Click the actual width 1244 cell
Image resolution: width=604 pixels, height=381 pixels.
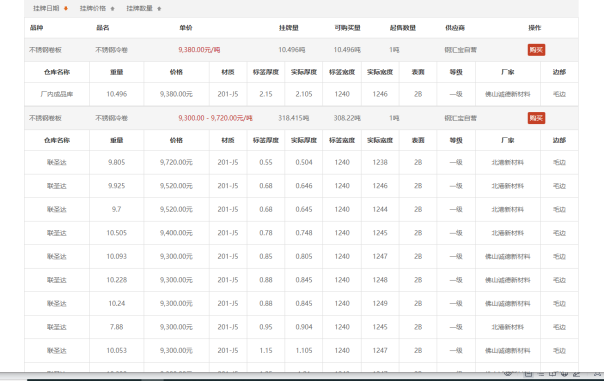(x=380, y=209)
